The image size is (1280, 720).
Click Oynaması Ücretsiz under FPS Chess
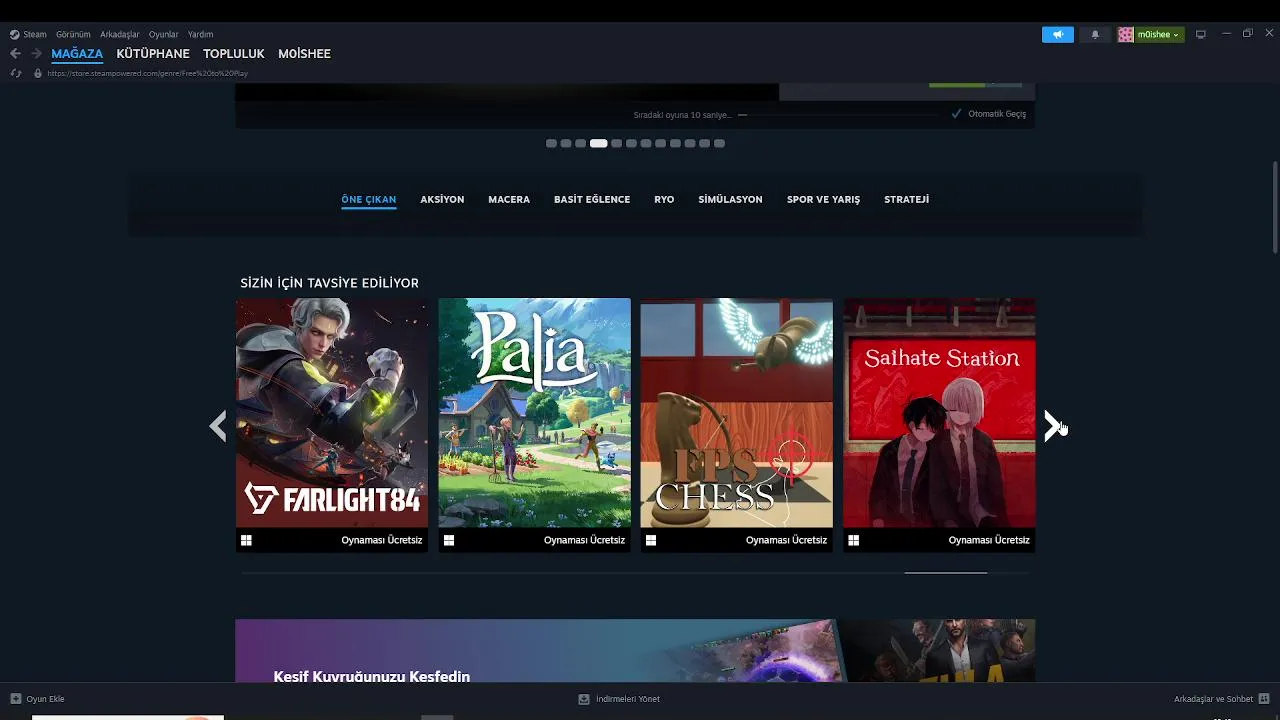point(786,540)
